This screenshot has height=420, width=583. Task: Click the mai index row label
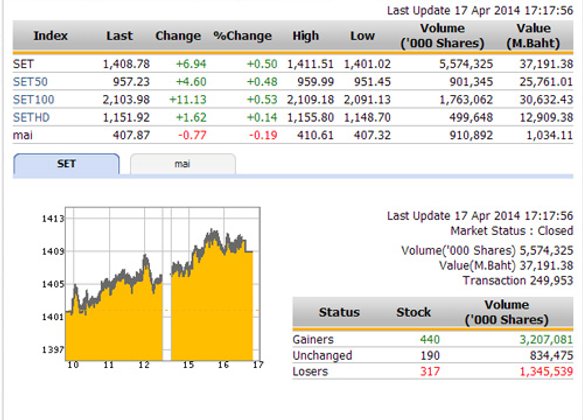[x=23, y=135]
